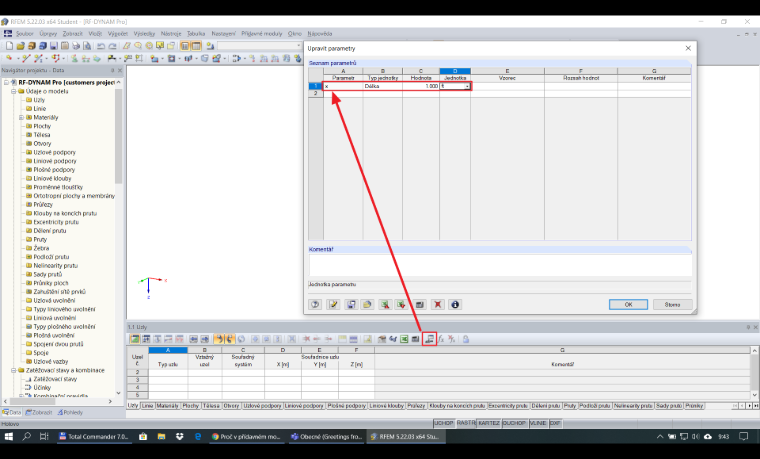The height and width of the screenshot is (459, 760).
Task: Click the Hodnota cell showing 1.000
Action: pyautogui.click(x=421, y=86)
